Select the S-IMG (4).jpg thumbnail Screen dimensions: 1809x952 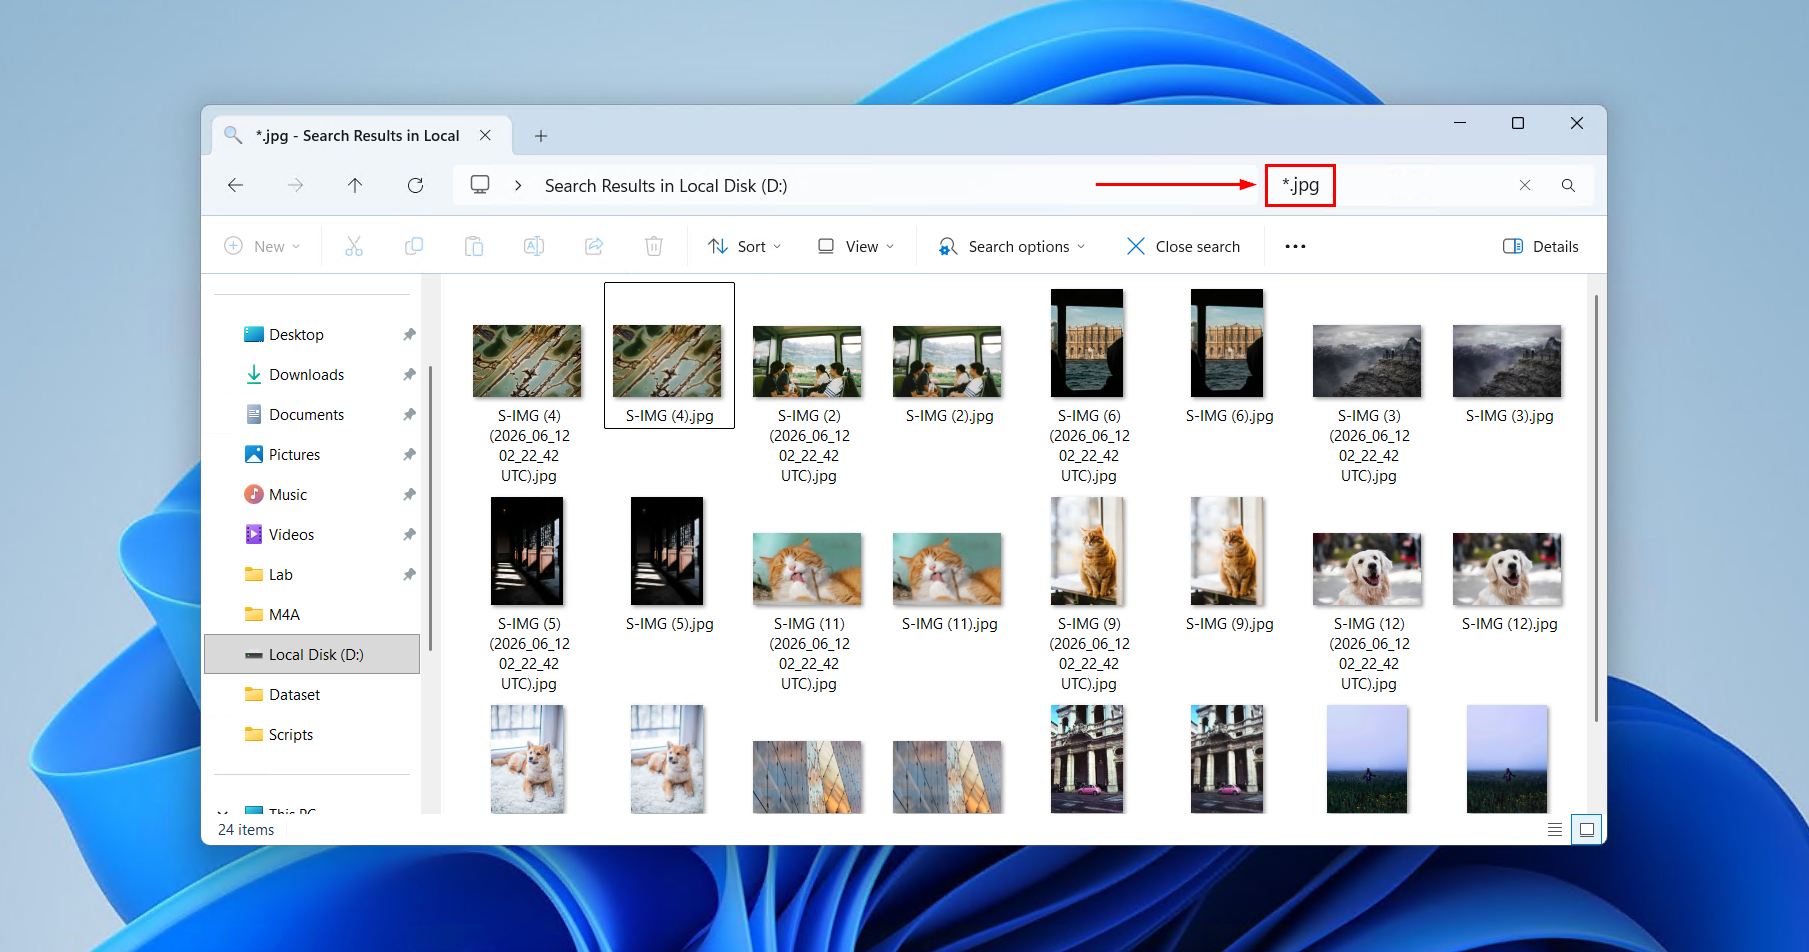pyautogui.click(x=669, y=355)
